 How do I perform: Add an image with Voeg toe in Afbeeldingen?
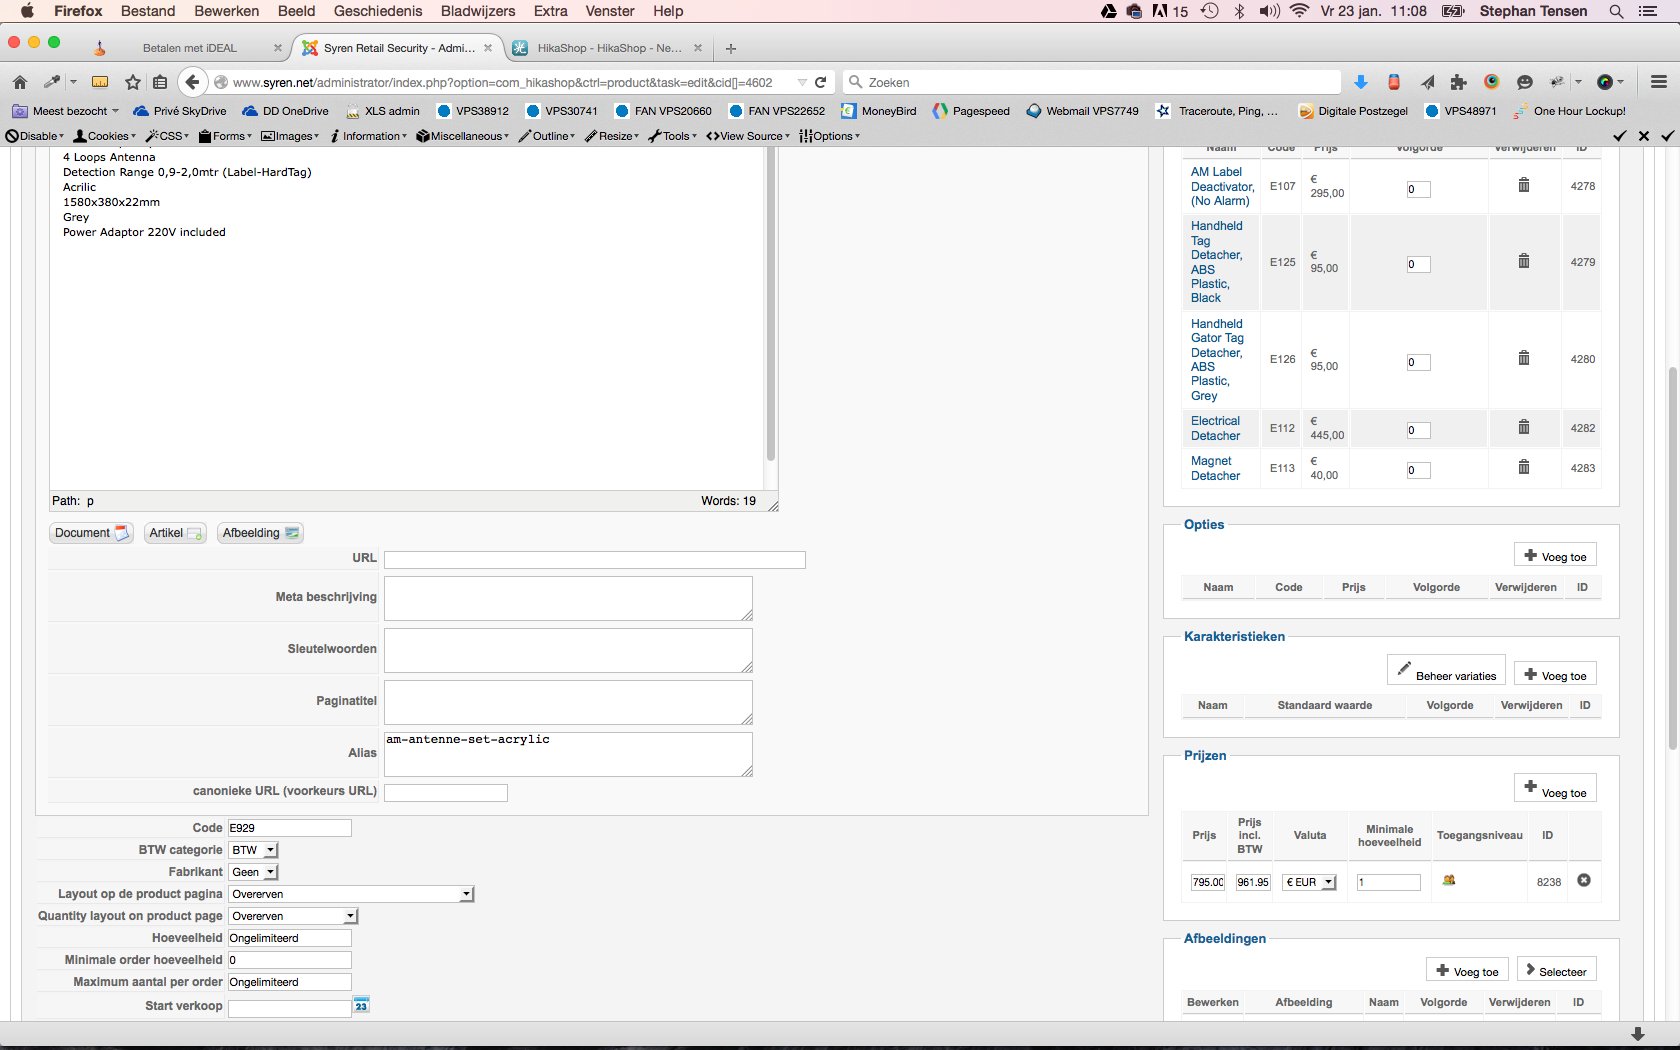[1467, 970]
